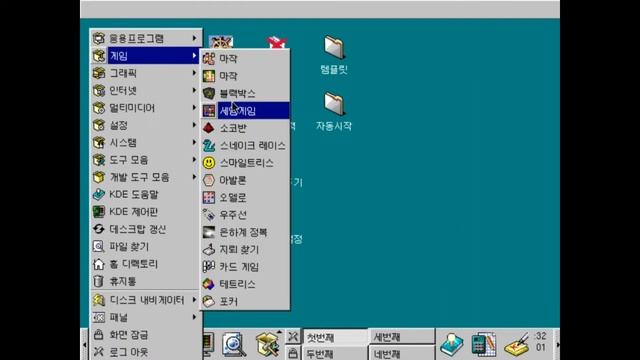Launch 테트리스 from its colored blocks icon
The width and height of the screenshot is (640, 360).
[209, 284]
